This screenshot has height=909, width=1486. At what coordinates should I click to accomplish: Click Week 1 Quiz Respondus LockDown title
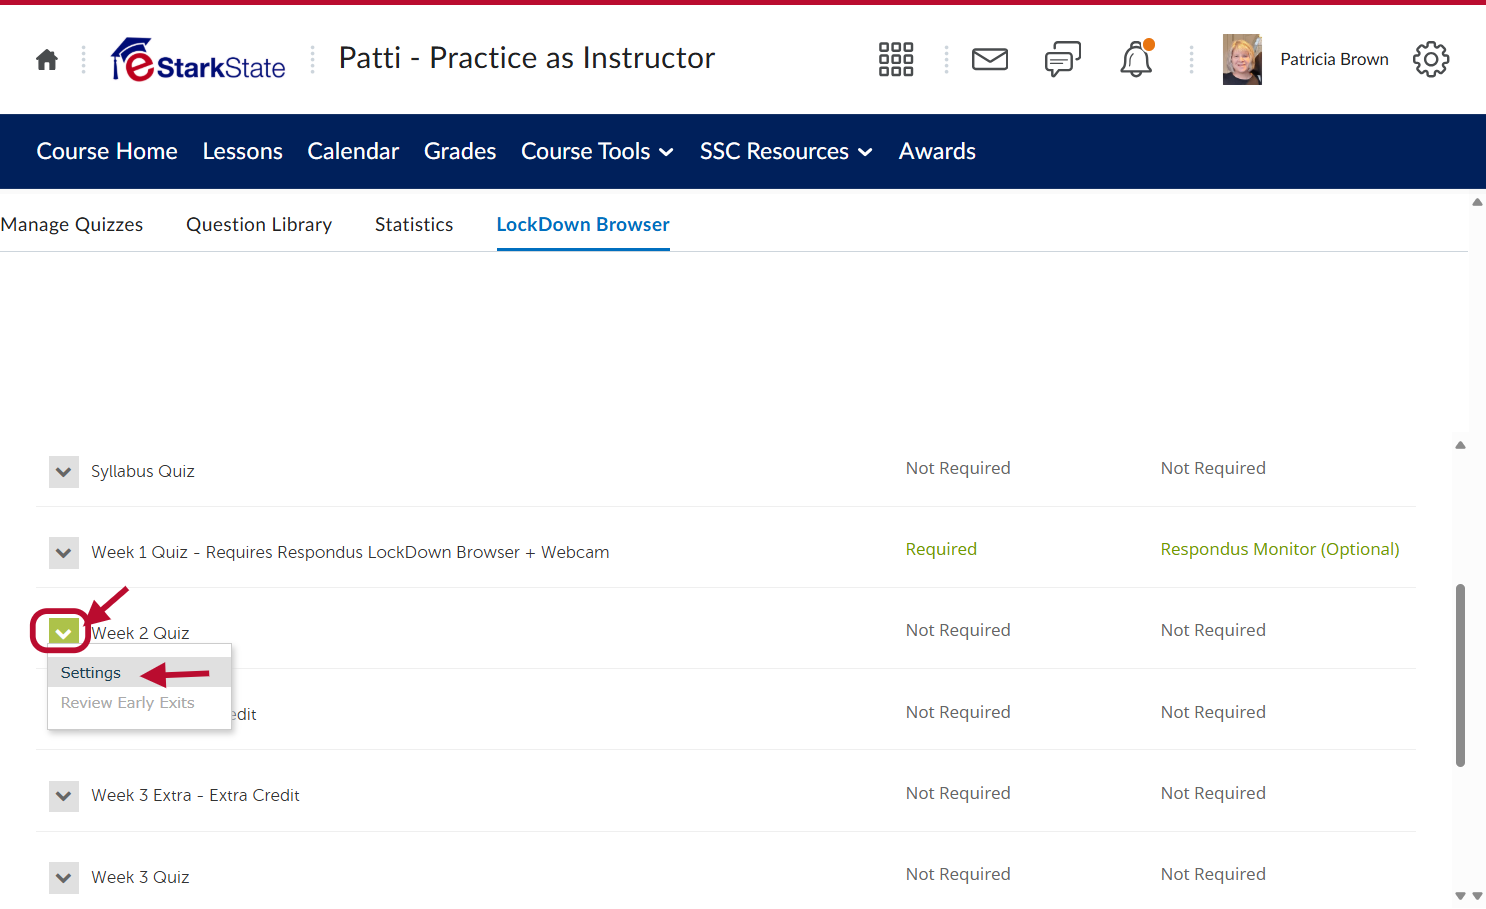tap(350, 552)
